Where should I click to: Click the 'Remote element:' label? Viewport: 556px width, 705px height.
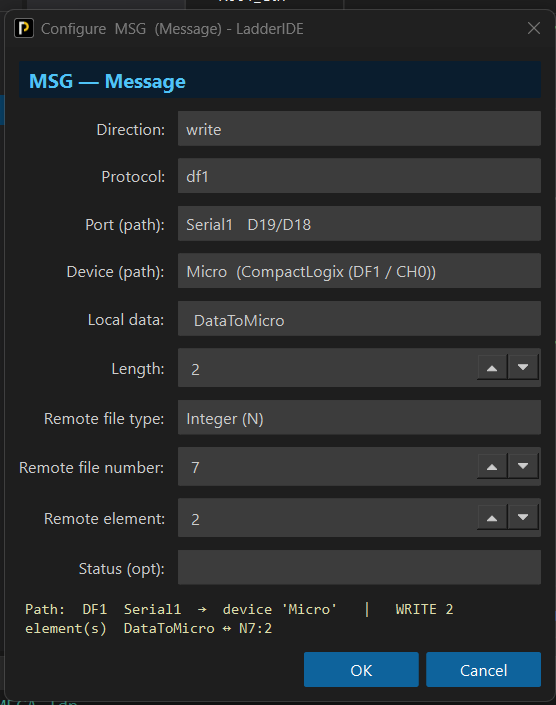coord(104,518)
